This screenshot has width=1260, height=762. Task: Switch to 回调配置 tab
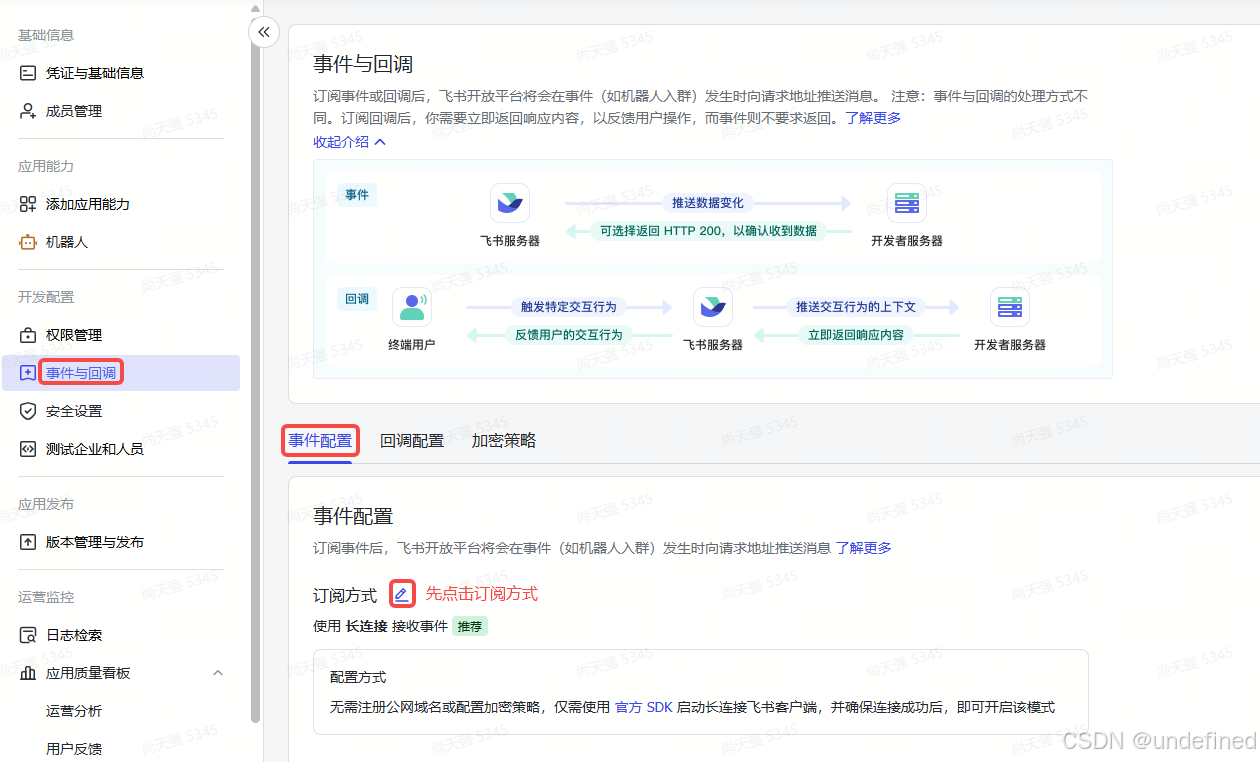(412, 441)
